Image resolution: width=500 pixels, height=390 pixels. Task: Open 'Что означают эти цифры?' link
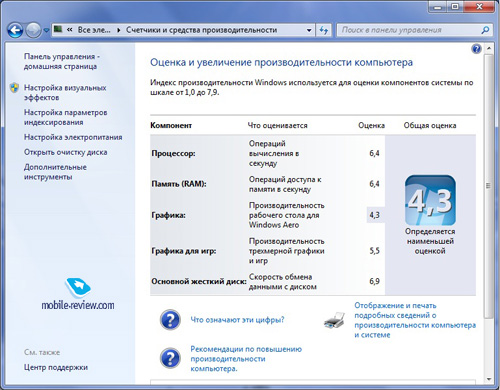237,320
